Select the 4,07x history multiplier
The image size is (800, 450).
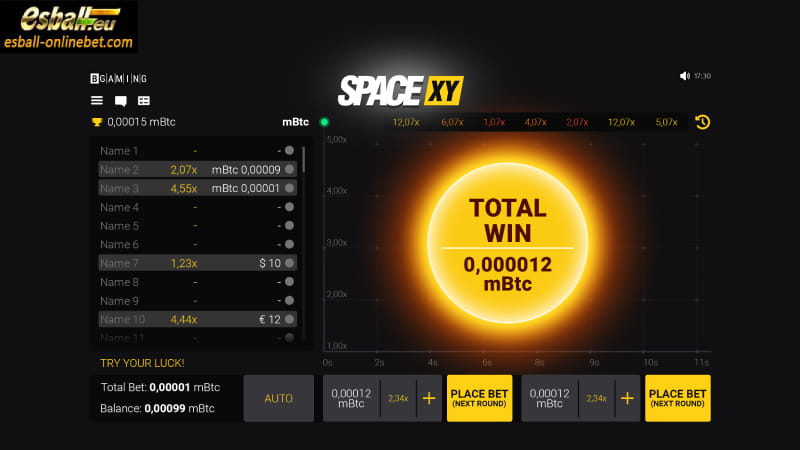[535, 122]
